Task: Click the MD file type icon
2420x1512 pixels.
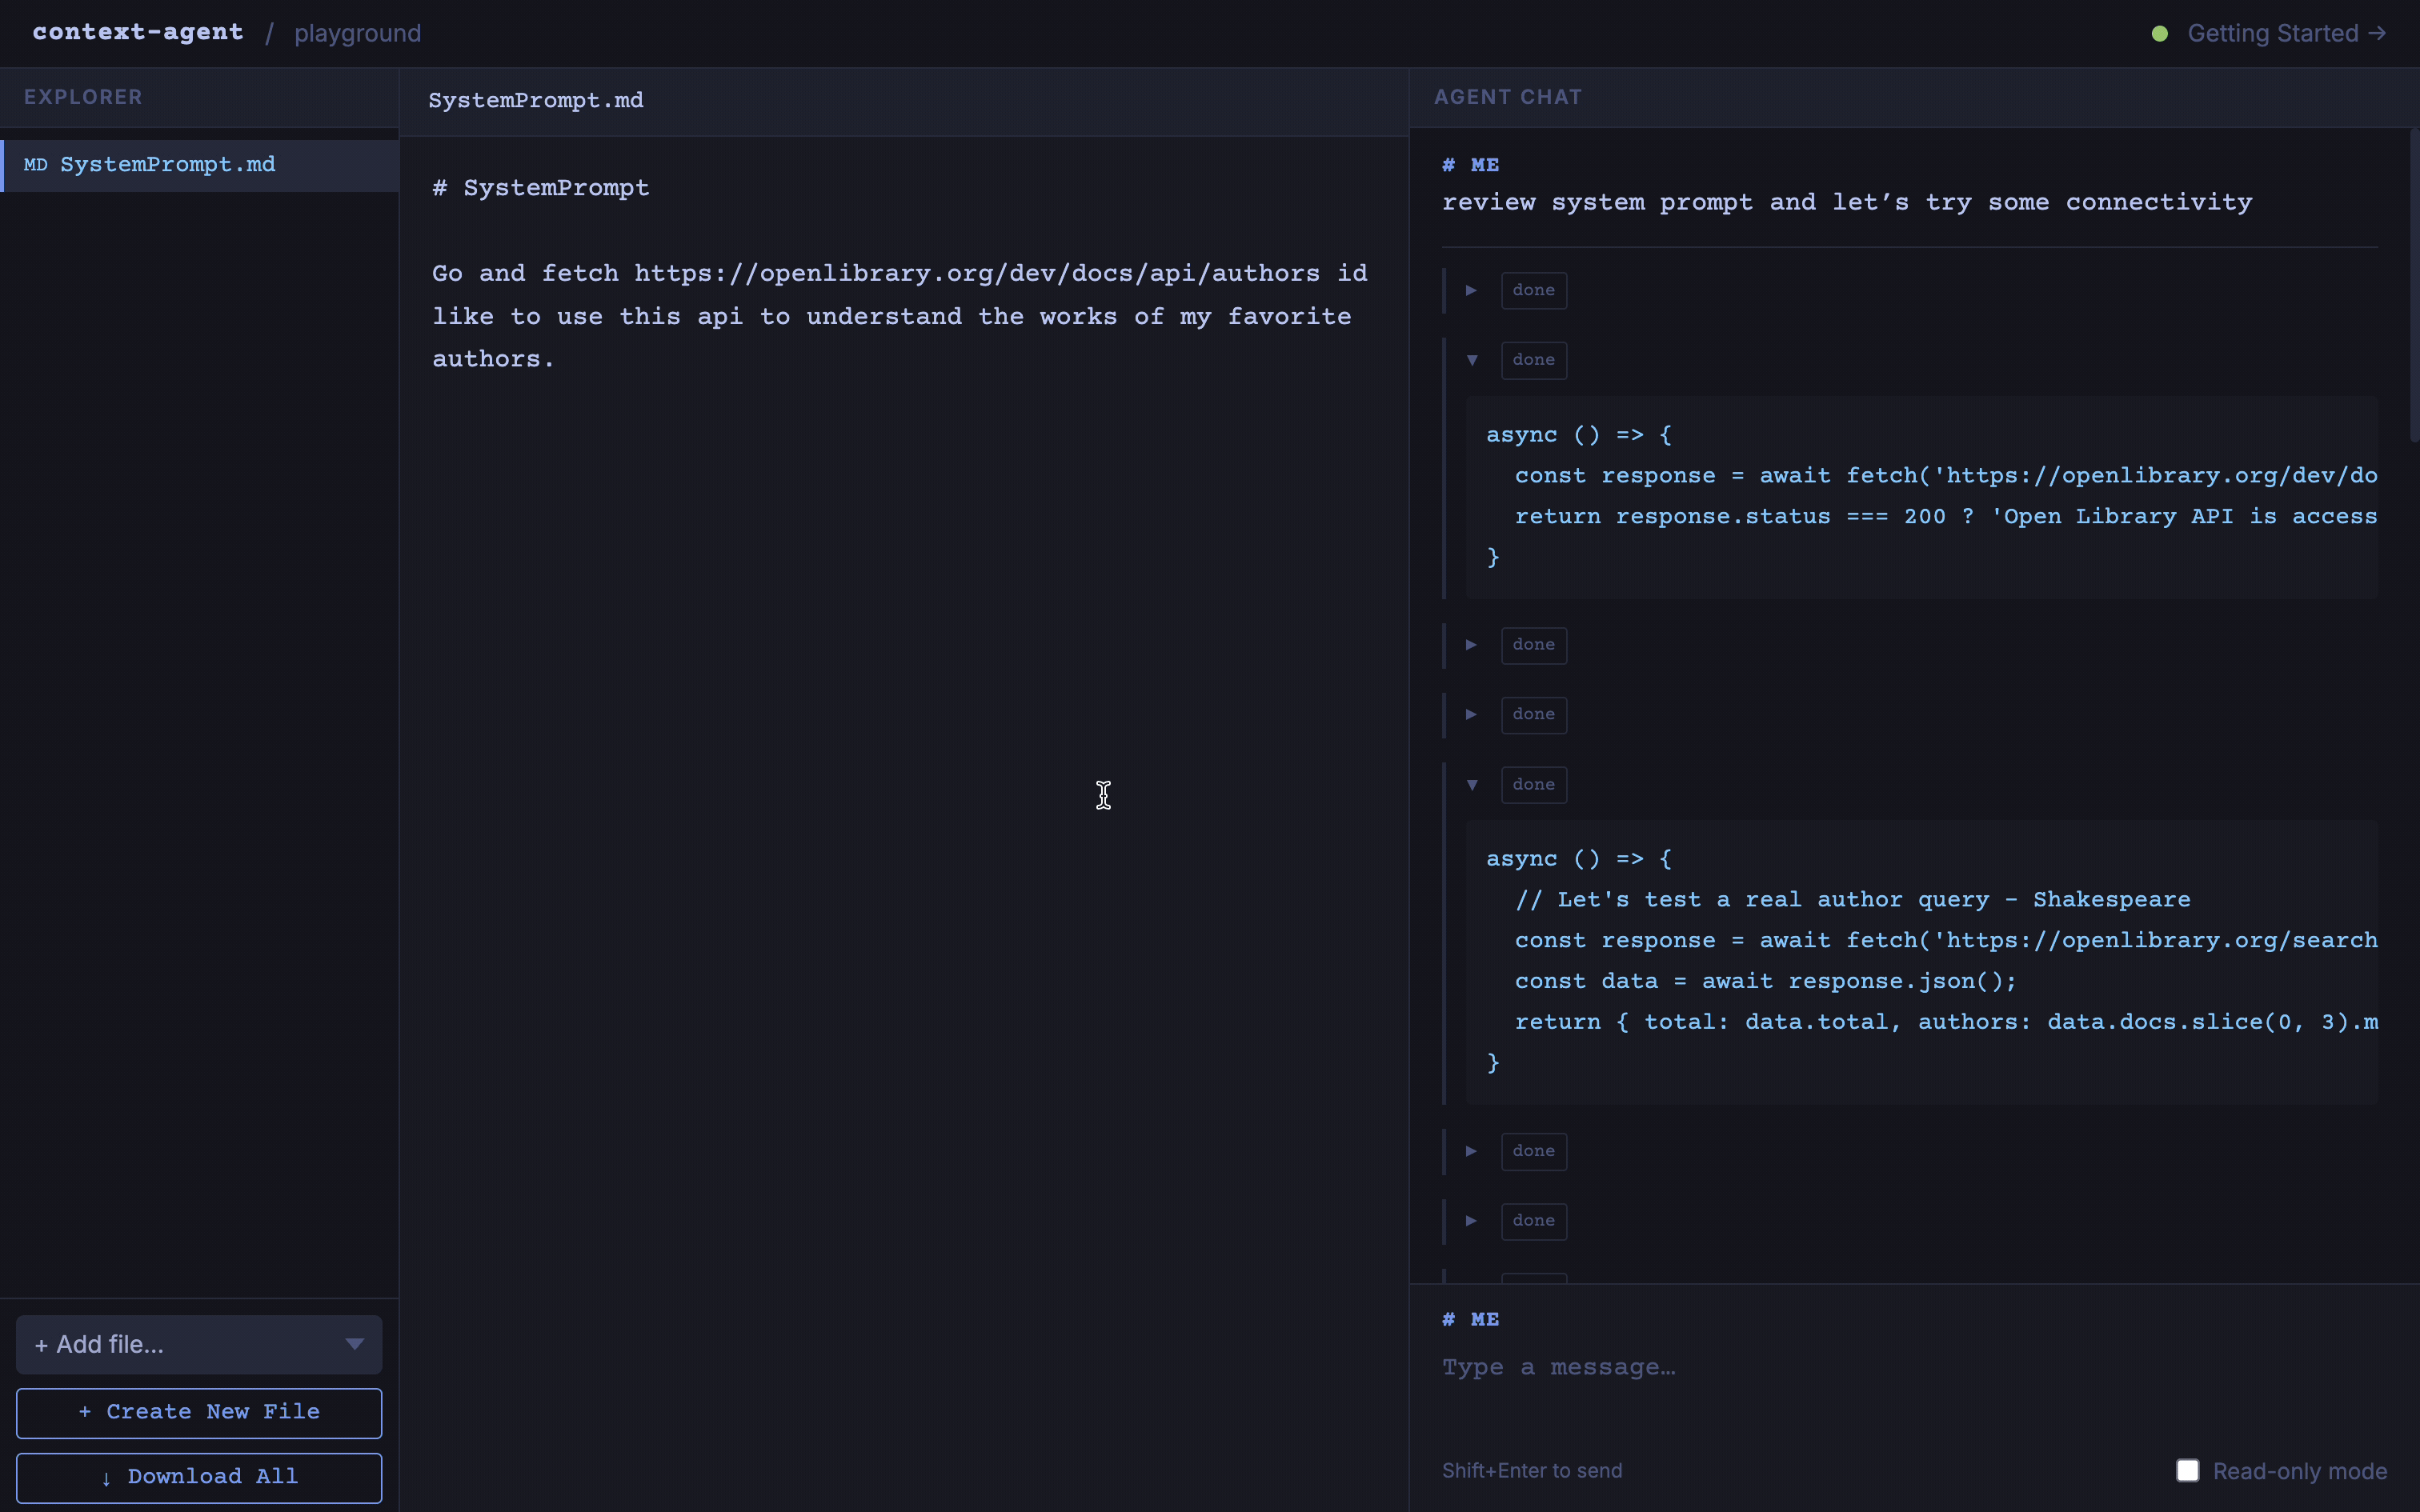Action: tap(36, 165)
